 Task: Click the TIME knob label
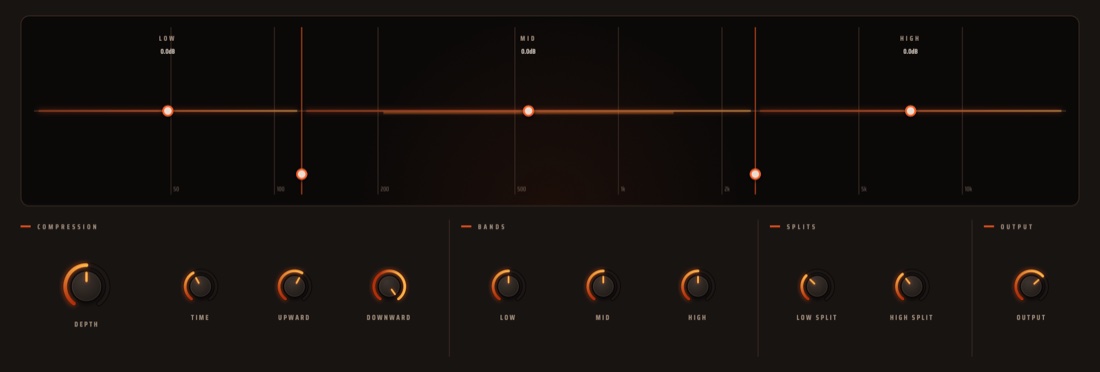[x=200, y=317]
